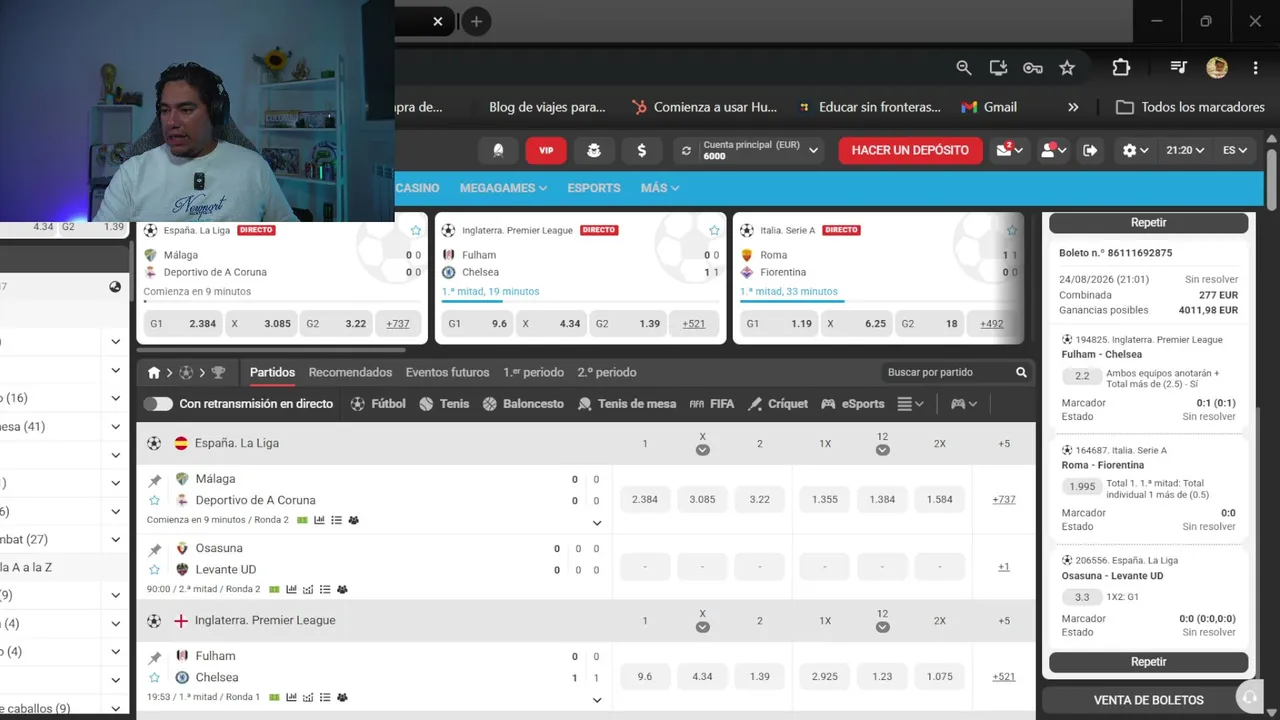Click the rocket icon beside the VIP button
Image resolution: width=1280 pixels, height=720 pixels.
498,150
